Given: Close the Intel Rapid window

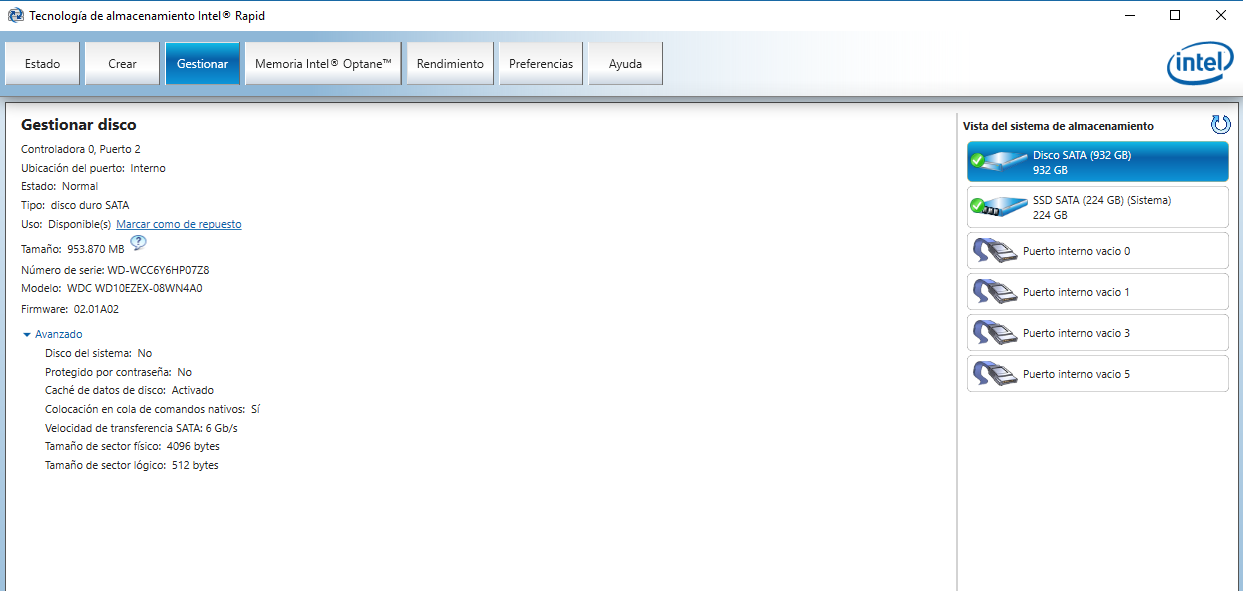Looking at the screenshot, I should click(x=1221, y=16).
